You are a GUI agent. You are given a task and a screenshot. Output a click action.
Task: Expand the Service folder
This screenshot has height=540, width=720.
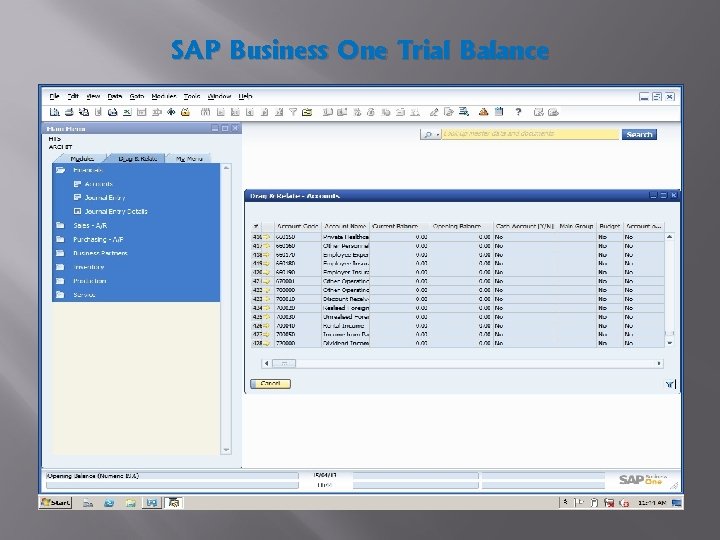tap(61, 295)
